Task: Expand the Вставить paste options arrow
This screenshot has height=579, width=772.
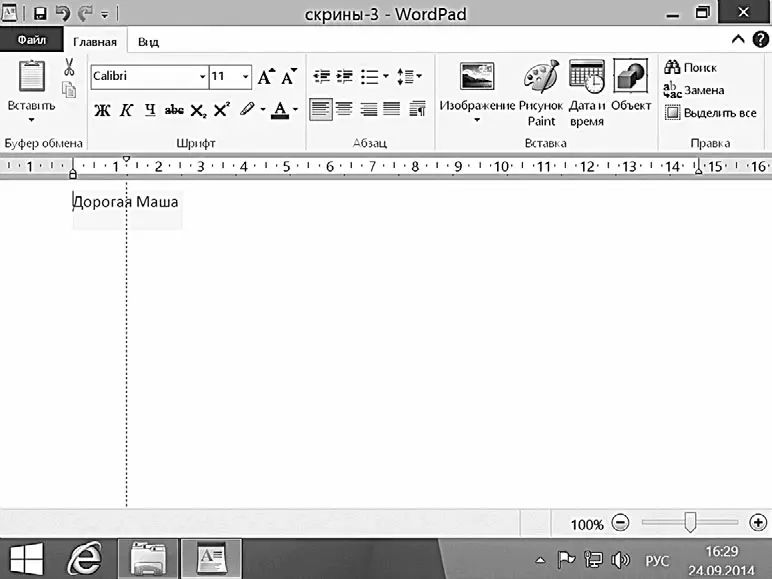Action: click(32, 120)
